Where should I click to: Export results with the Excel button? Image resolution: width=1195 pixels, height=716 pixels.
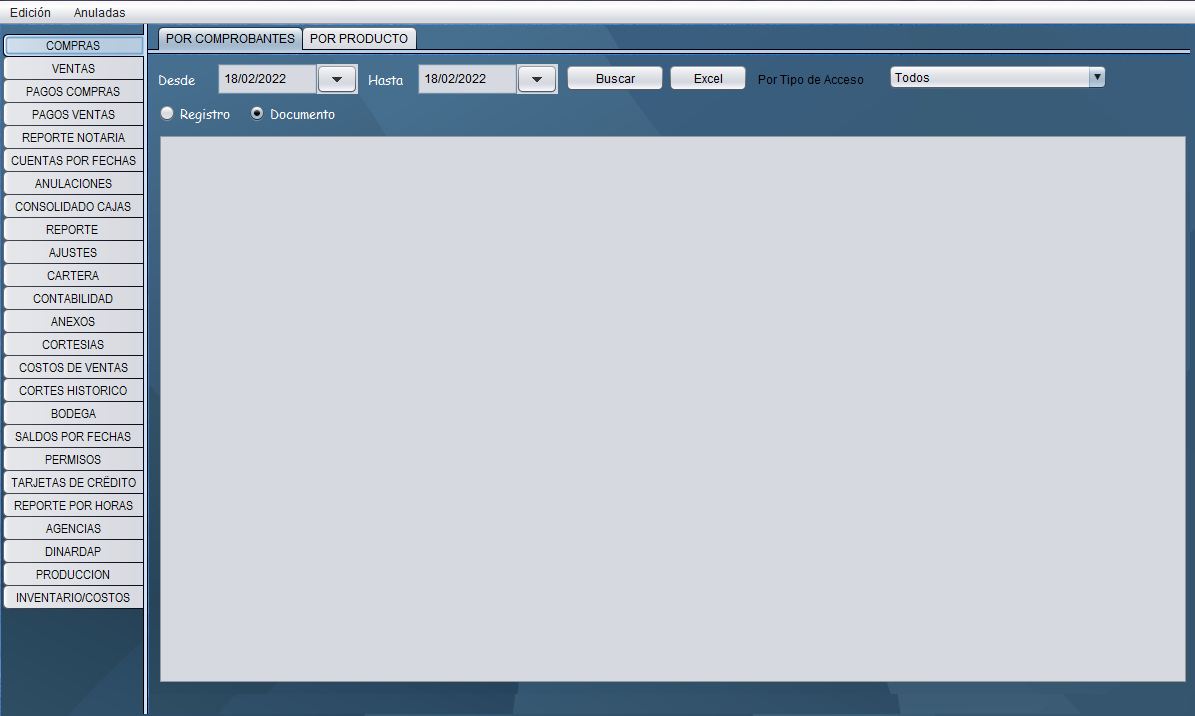point(708,78)
